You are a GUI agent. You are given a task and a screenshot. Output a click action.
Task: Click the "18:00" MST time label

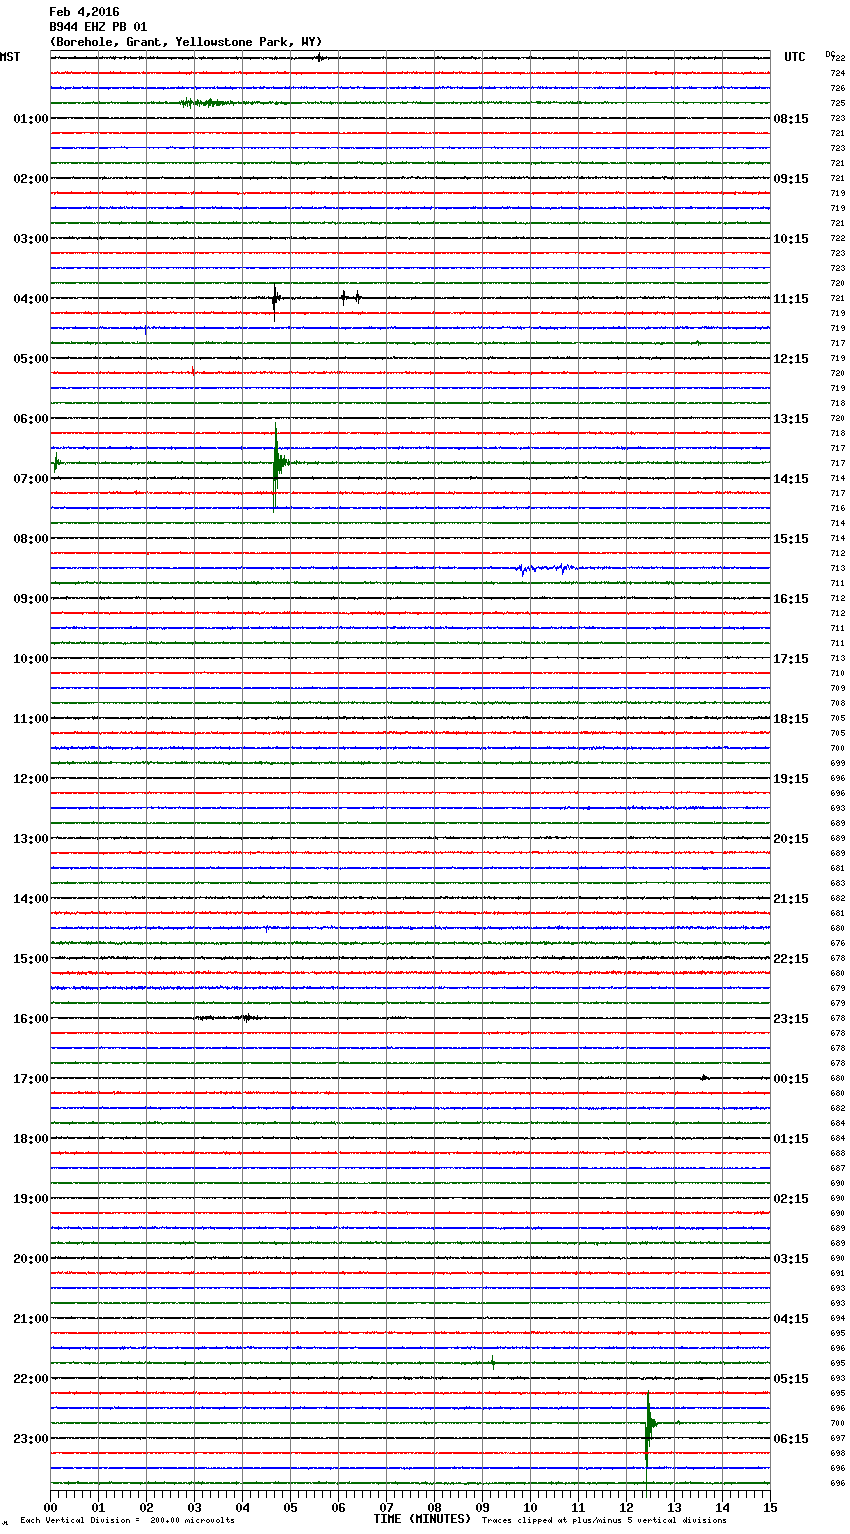[31, 1139]
